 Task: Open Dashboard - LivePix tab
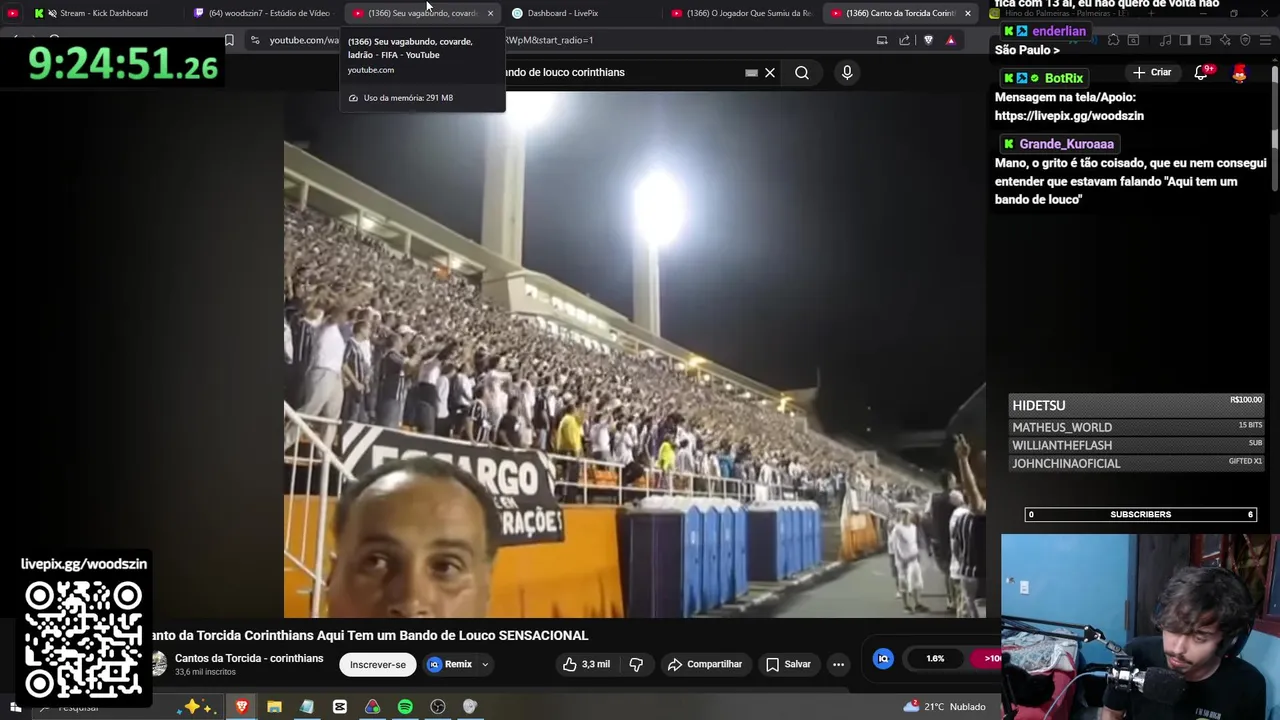click(x=580, y=13)
